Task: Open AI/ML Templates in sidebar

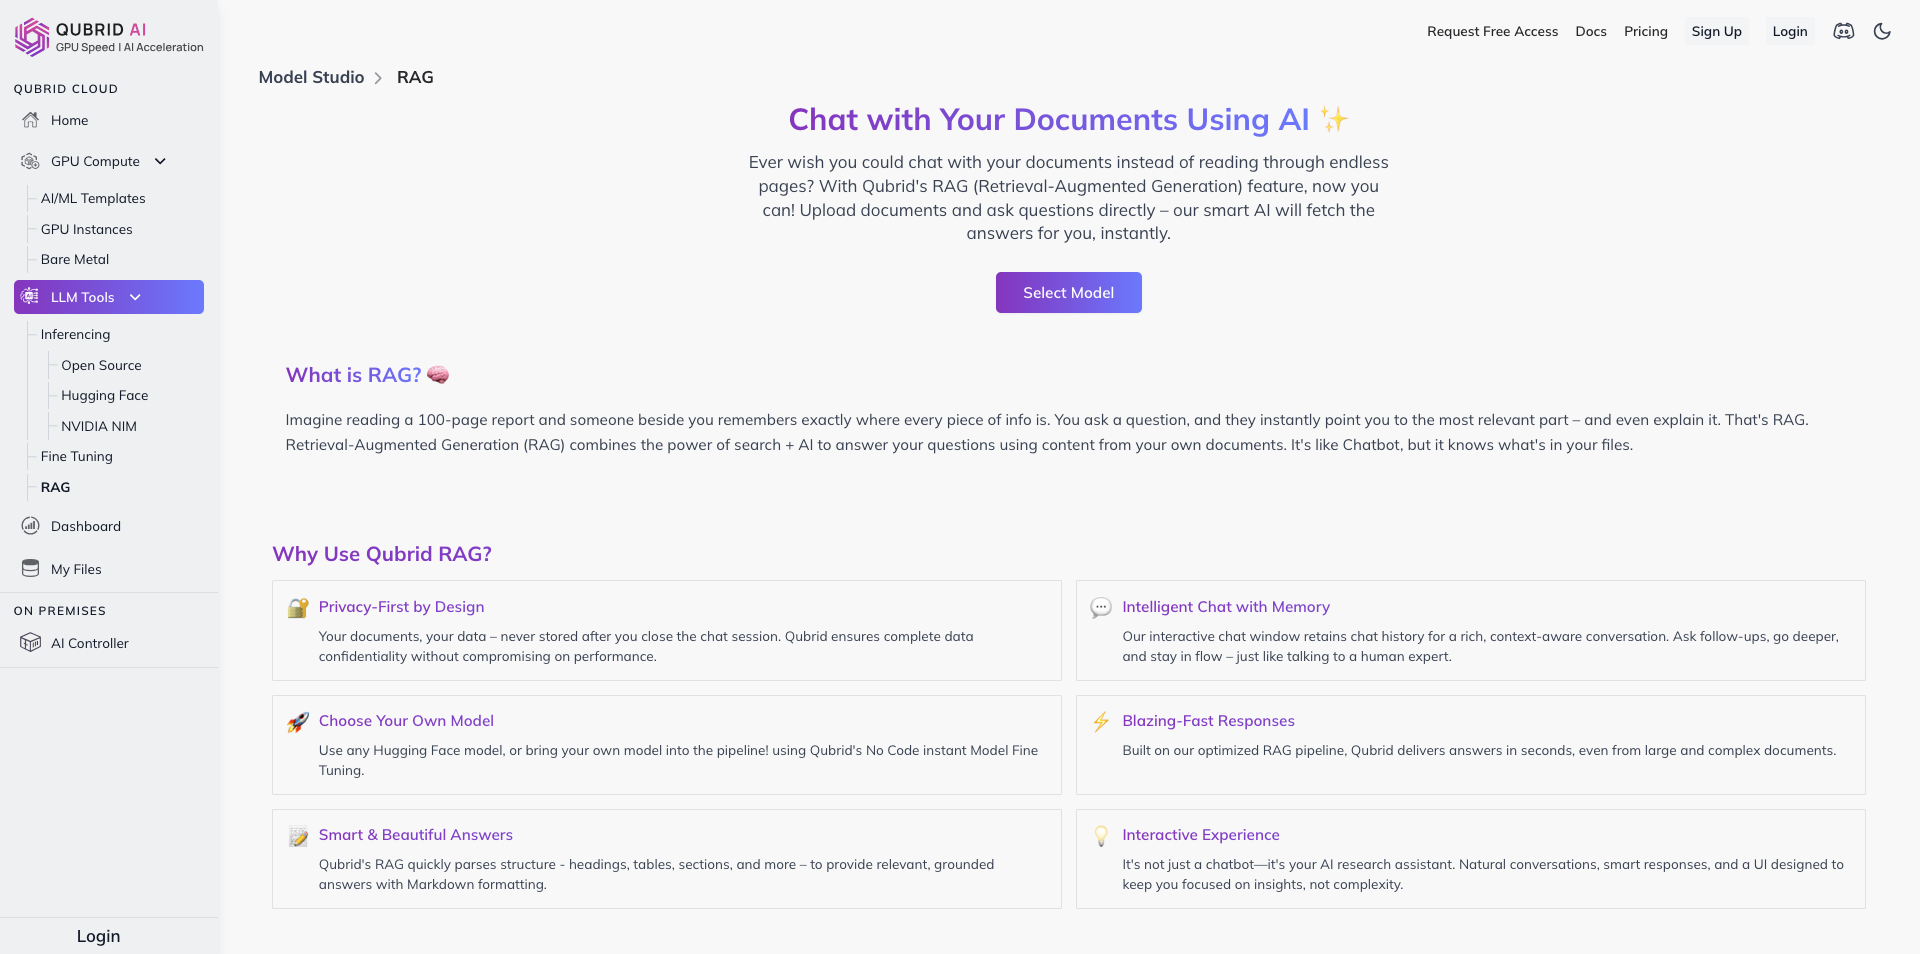Action: pyautogui.click(x=93, y=198)
